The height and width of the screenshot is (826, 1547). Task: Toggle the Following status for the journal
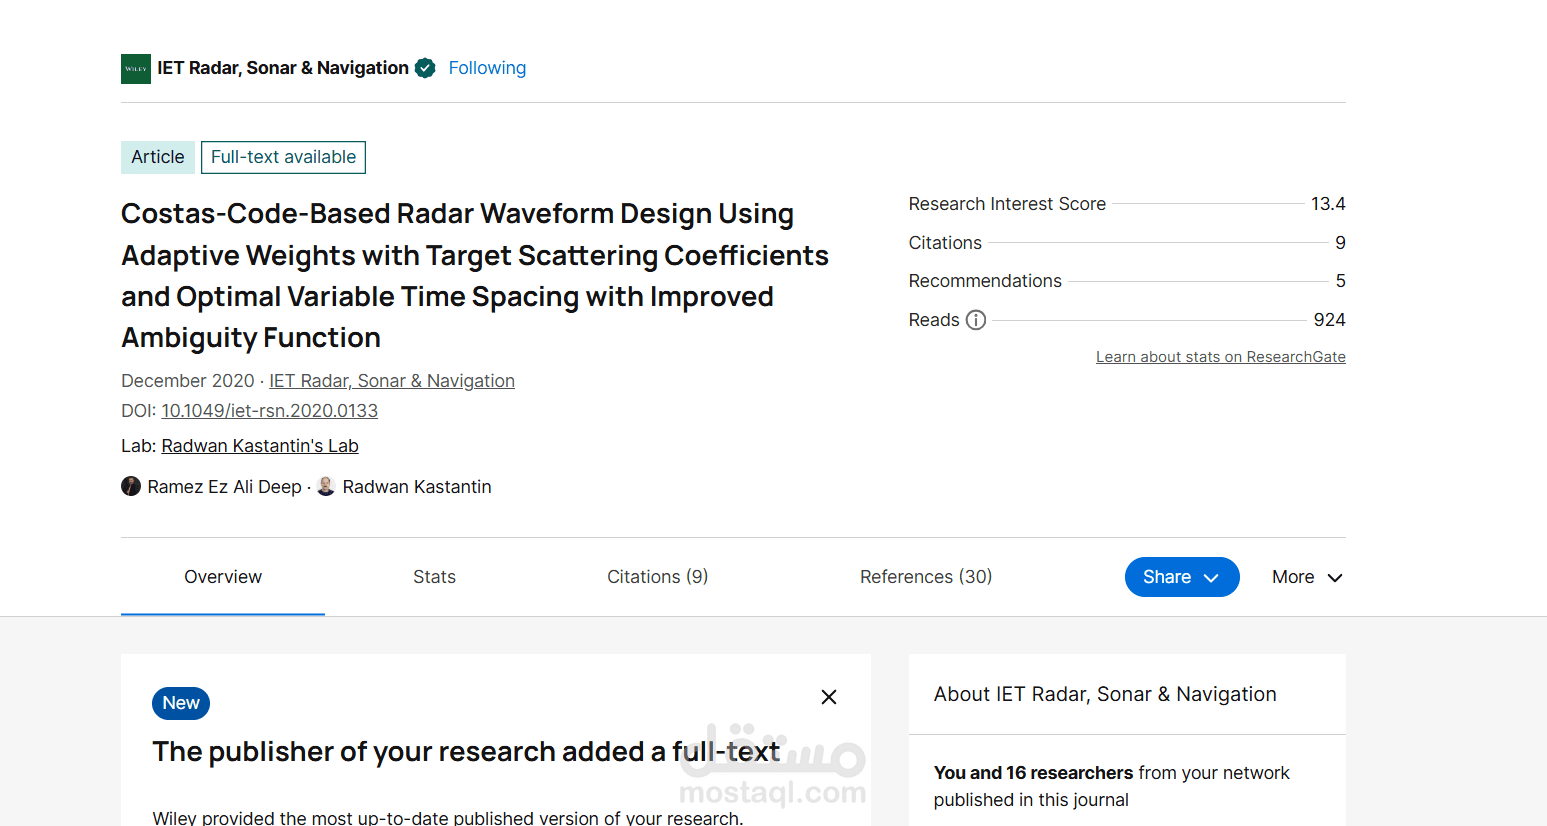point(487,68)
